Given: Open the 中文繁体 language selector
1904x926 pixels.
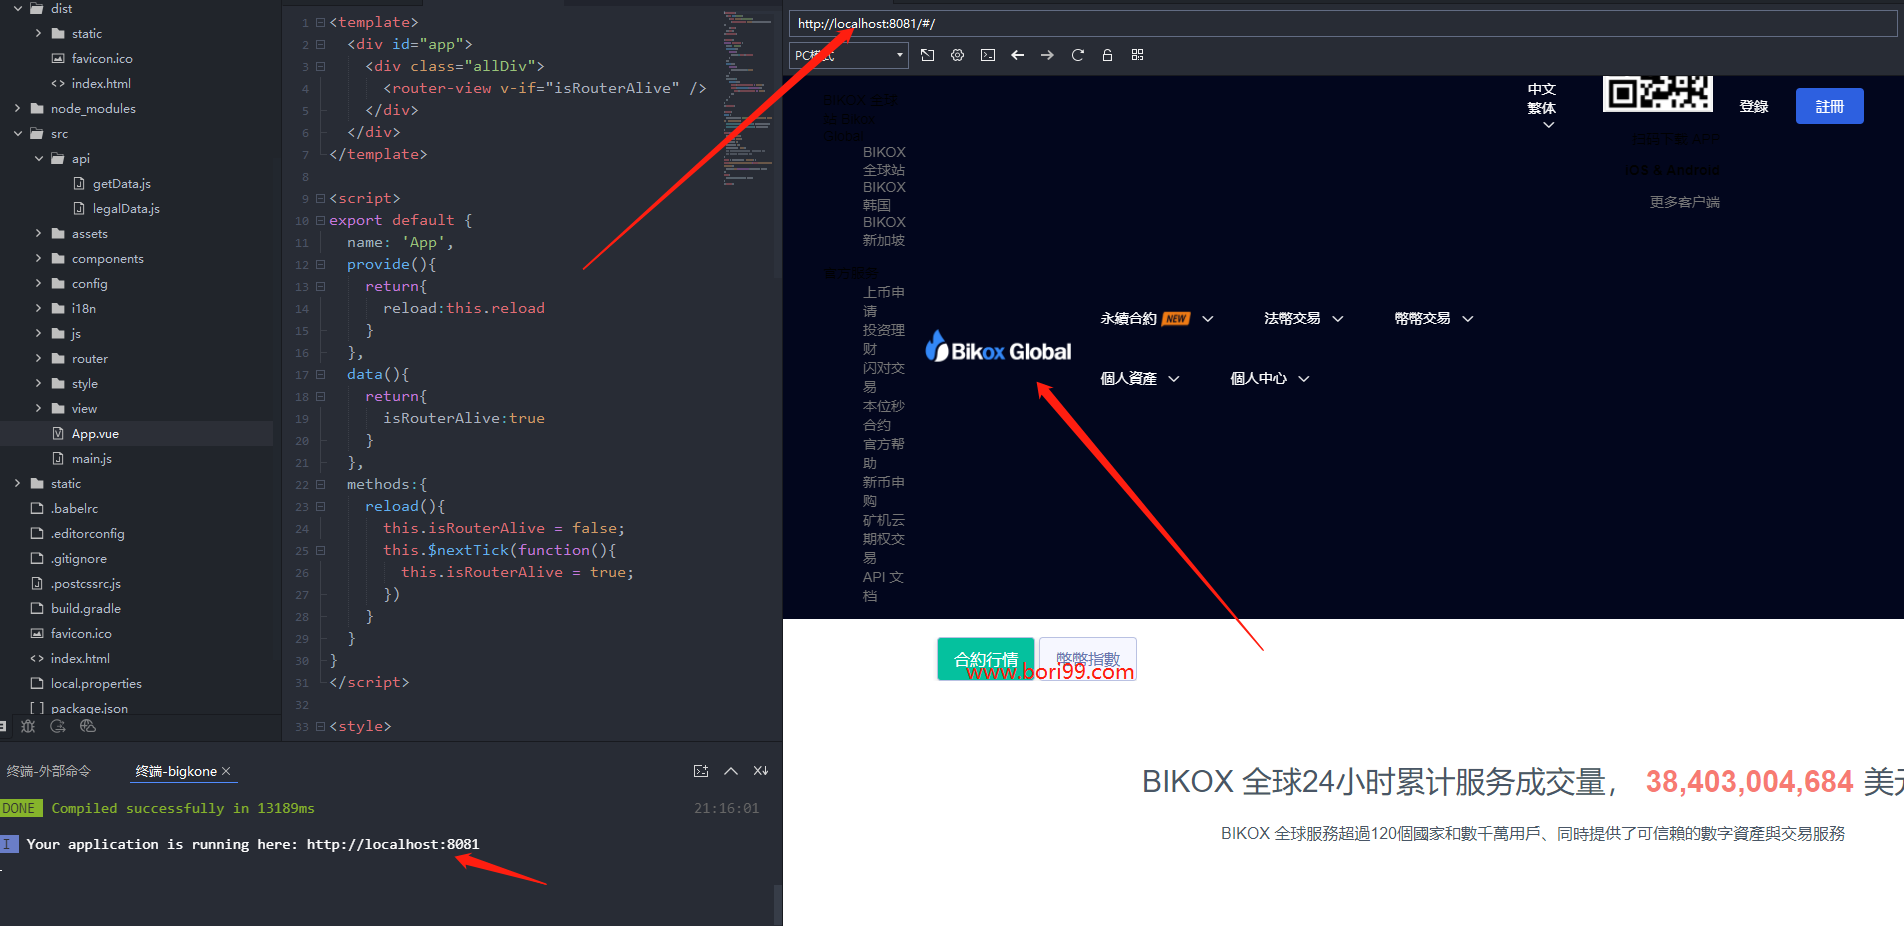Looking at the screenshot, I should [x=1541, y=105].
